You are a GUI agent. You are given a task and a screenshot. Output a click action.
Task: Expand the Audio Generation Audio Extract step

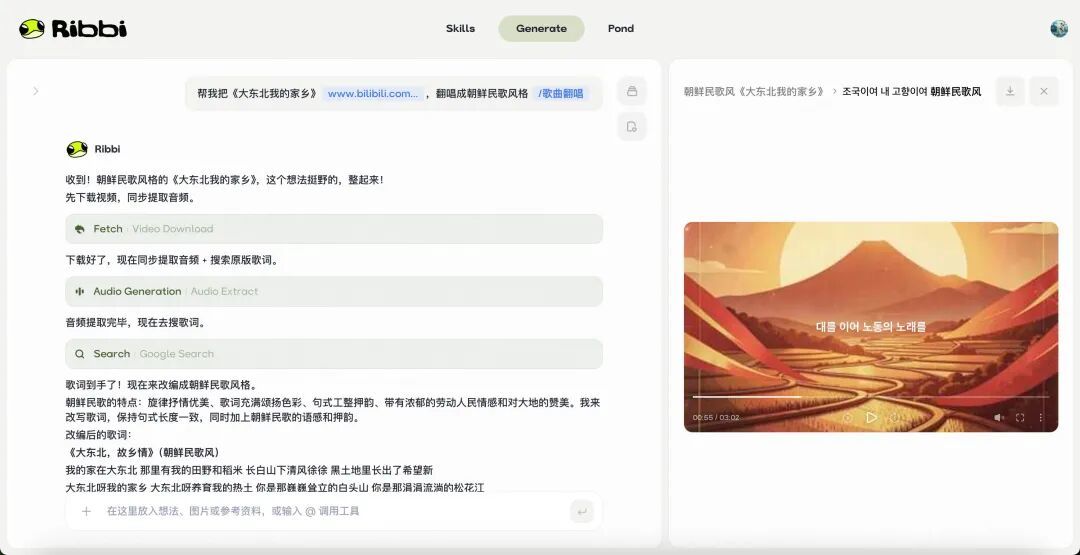334,291
